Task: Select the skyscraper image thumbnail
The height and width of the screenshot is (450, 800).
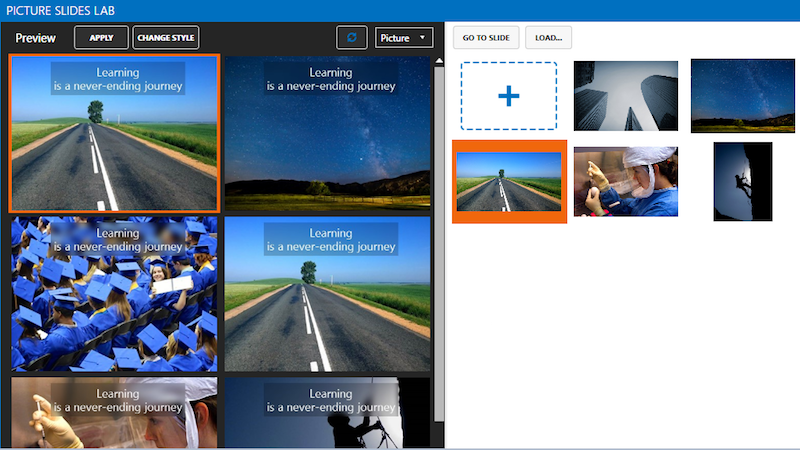Action: 625,96
